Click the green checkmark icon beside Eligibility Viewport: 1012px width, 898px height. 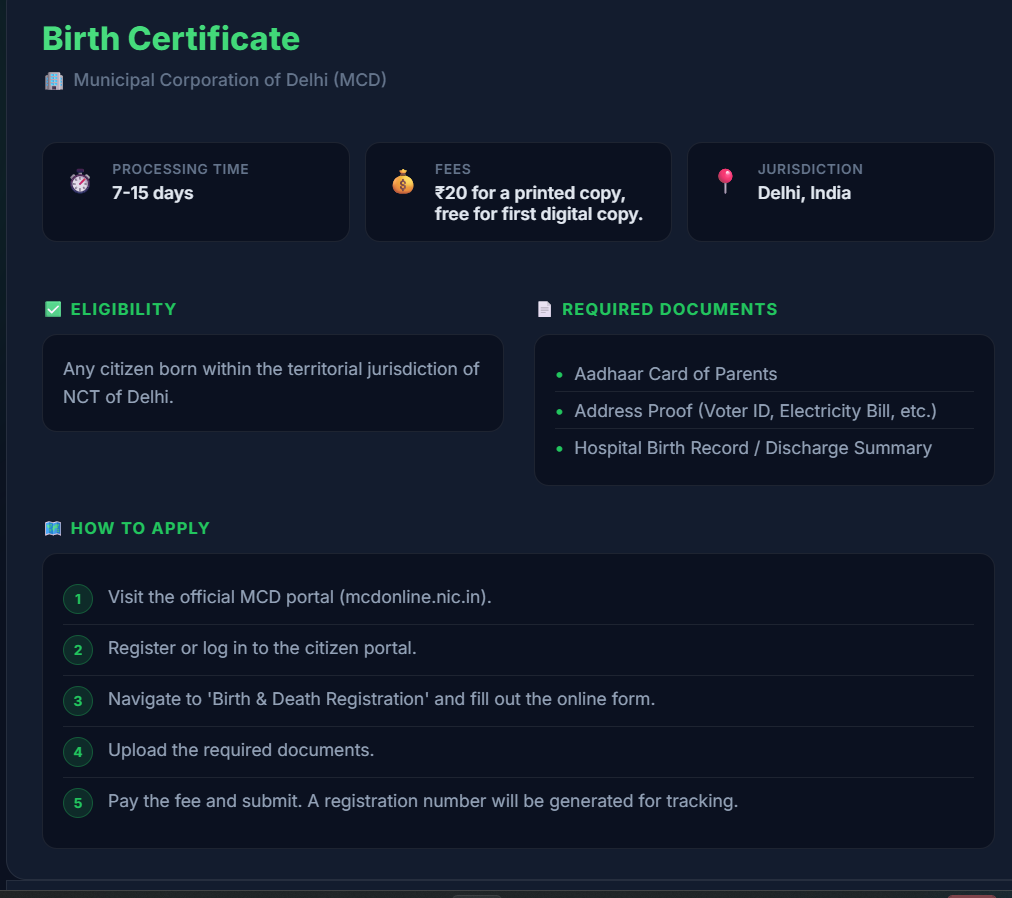[53, 309]
